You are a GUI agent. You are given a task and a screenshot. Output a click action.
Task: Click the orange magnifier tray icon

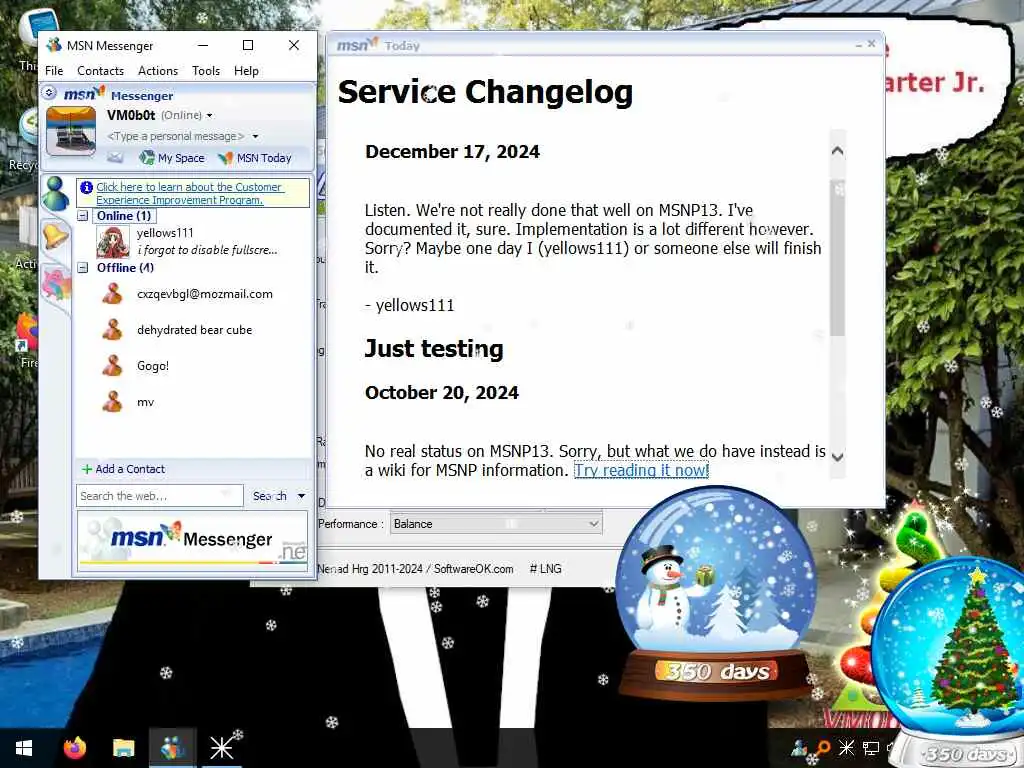click(x=823, y=747)
